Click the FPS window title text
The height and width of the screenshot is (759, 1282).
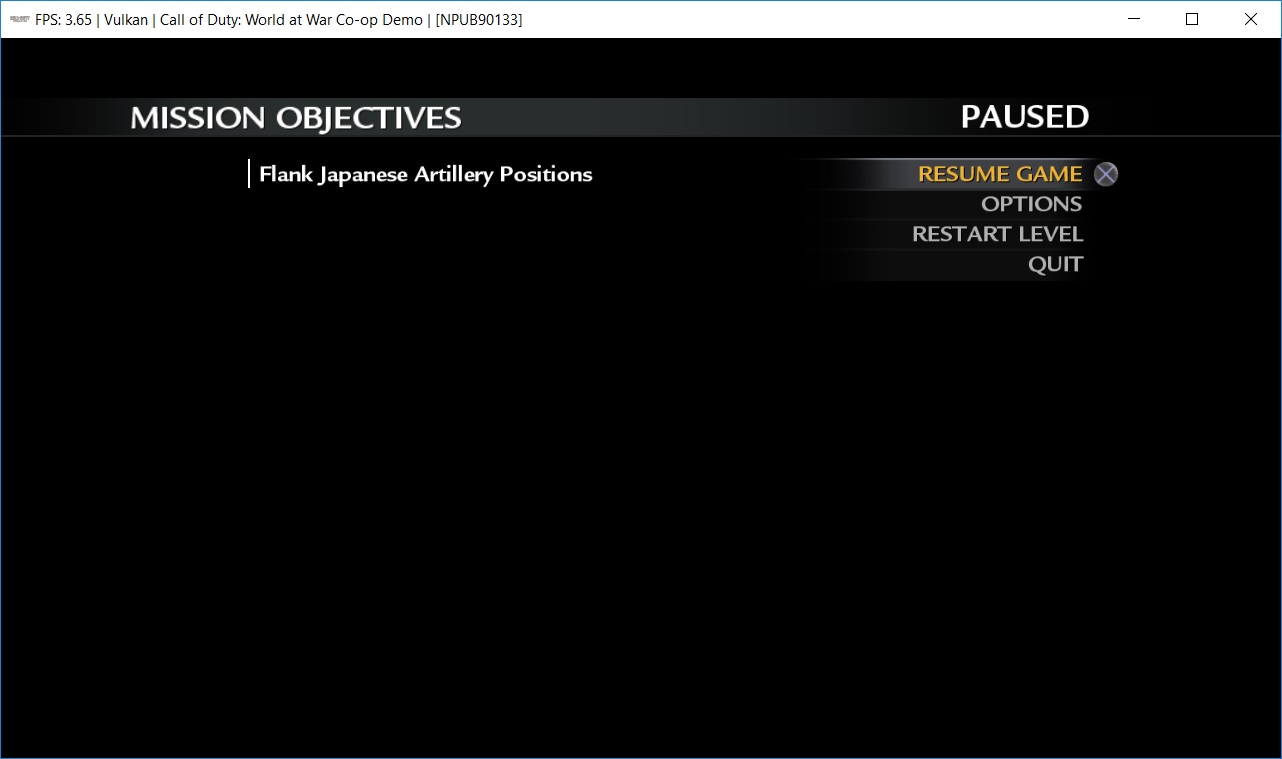pos(278,19)
